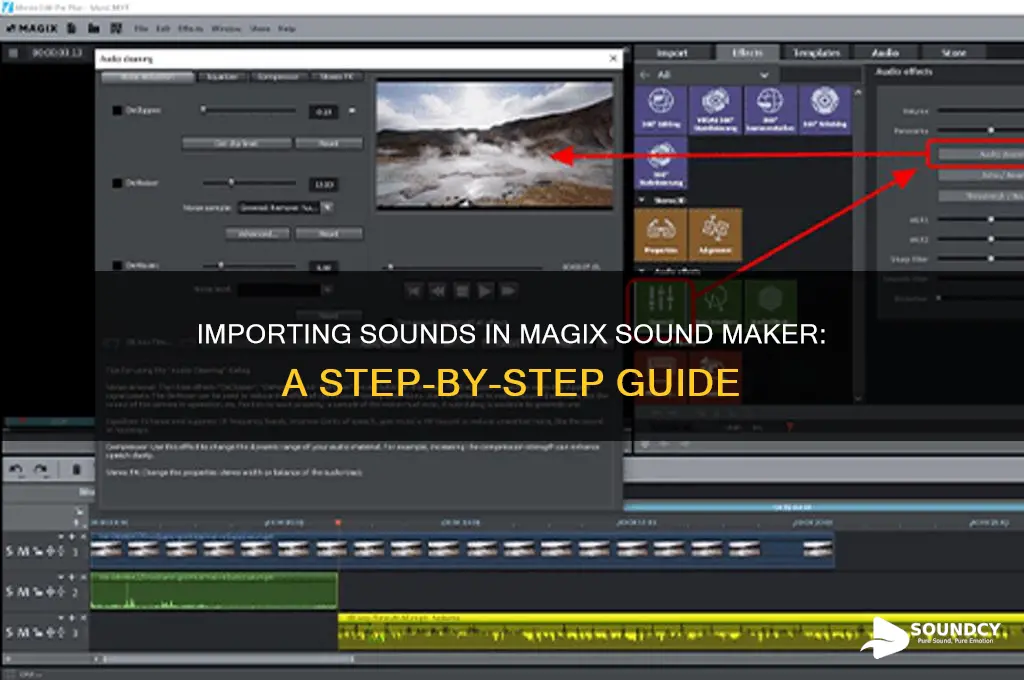Open the Stereo FX tab in Audio cleaning
1024x680 pixels.
[x=336, y=77]
